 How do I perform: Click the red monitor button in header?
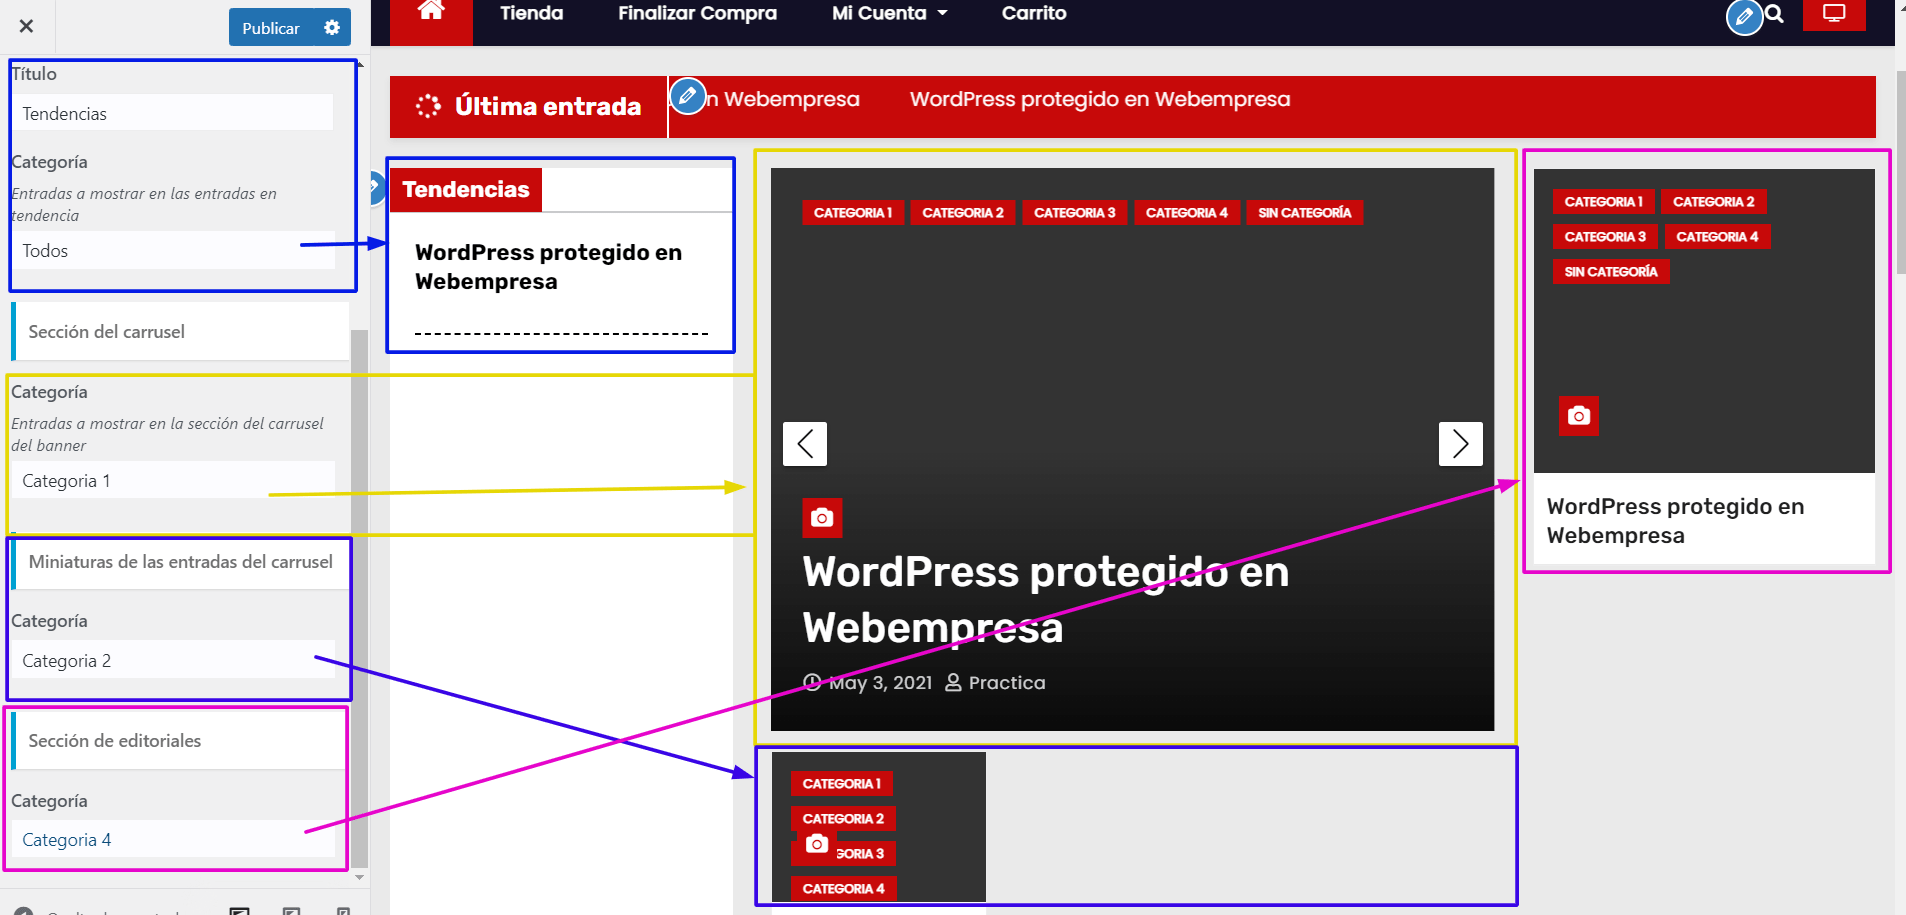point(1834,14)
